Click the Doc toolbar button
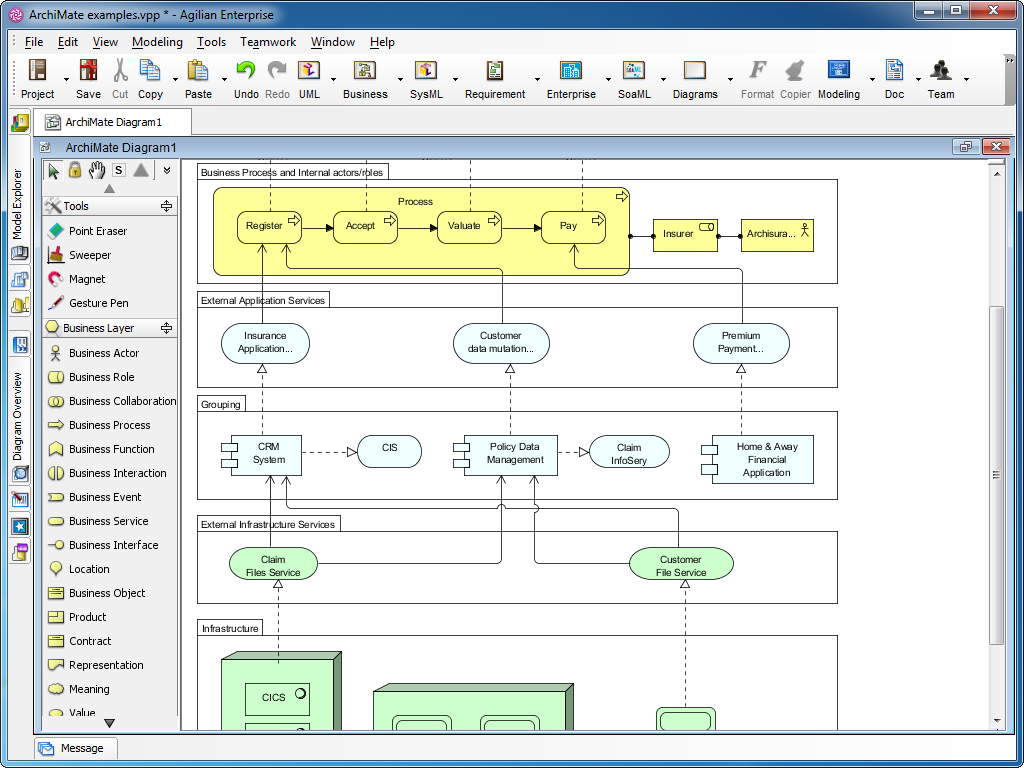The height and width of the screenshot is (768, 1024). 893,72
